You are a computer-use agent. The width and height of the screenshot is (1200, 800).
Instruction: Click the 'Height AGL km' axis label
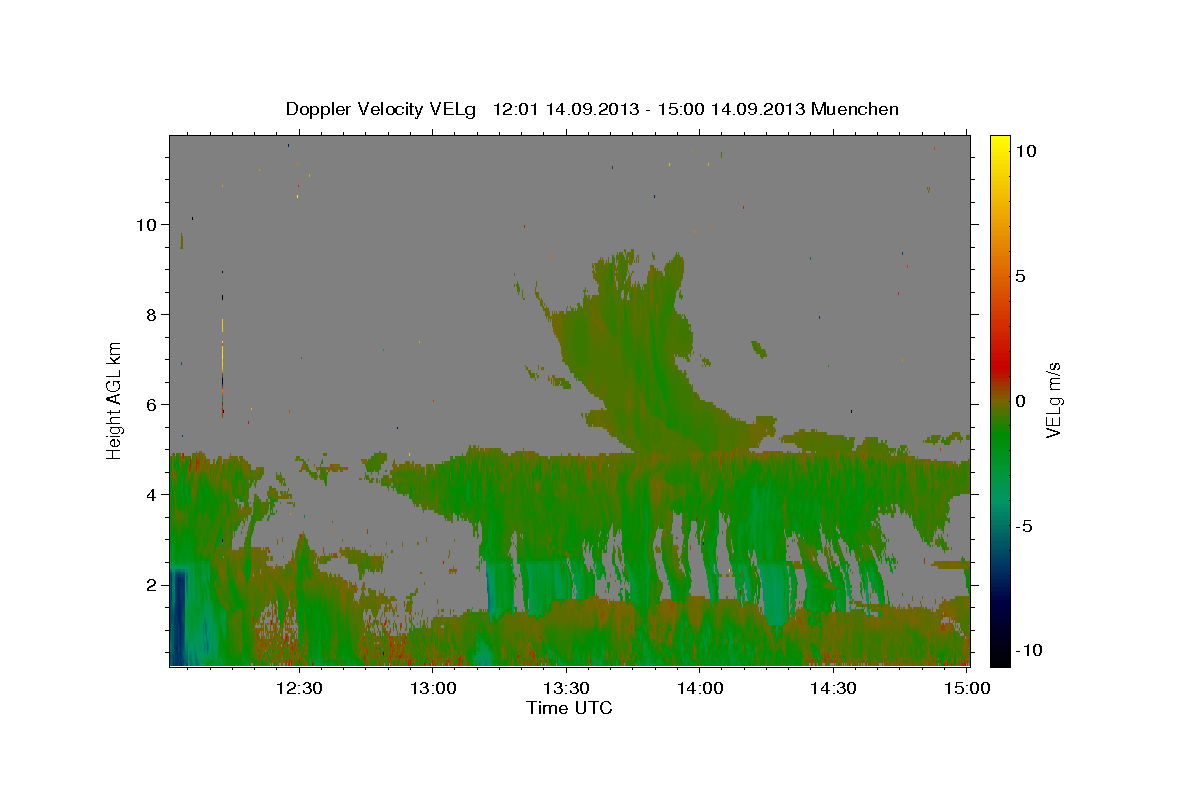[x=115, y=400]
